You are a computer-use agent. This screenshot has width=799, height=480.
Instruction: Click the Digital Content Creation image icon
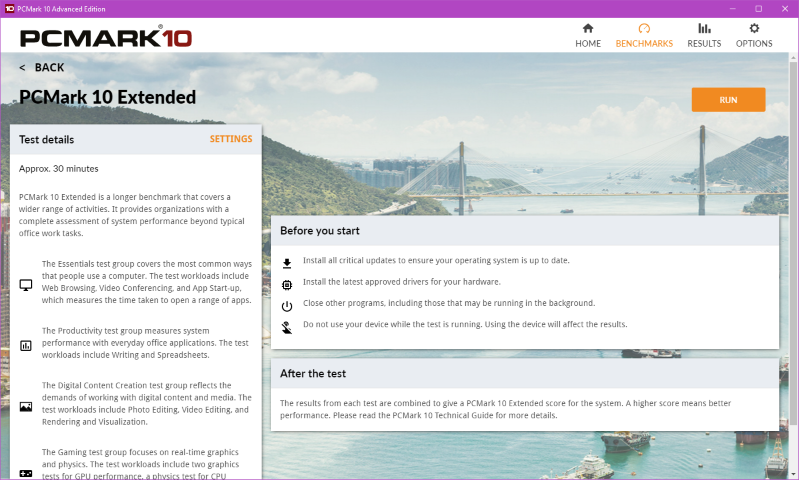click(25, 407)
